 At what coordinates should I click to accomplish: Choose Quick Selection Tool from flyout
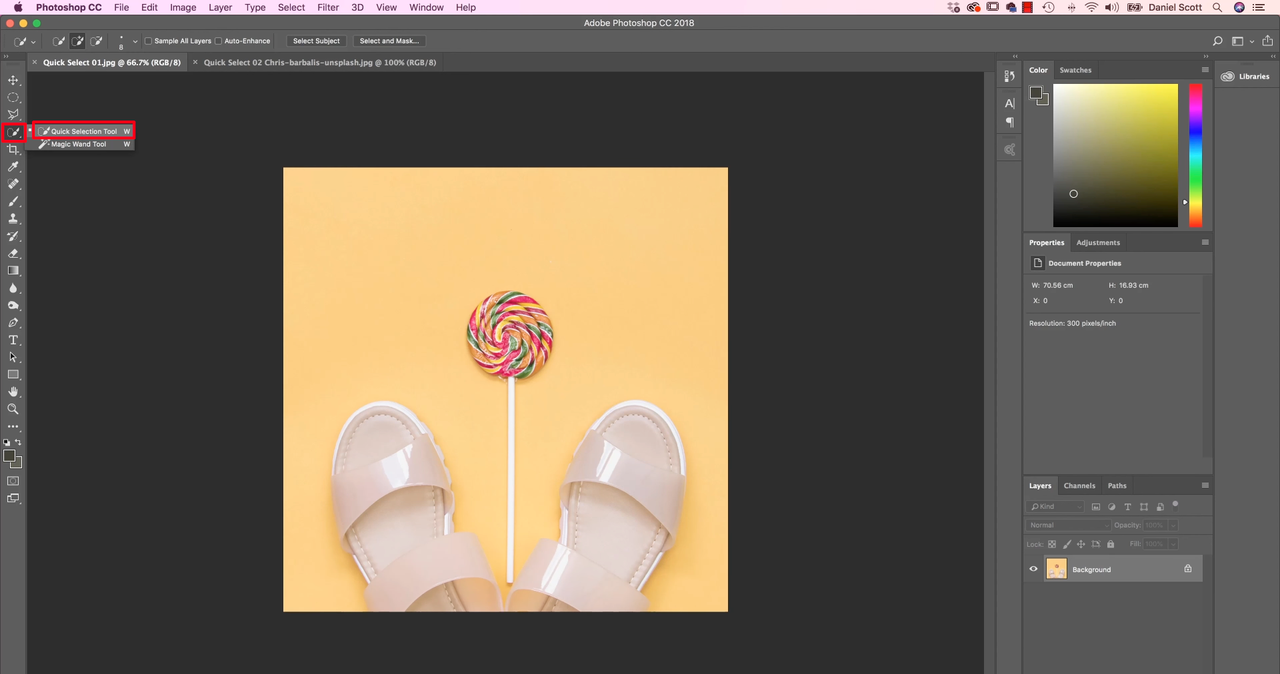tap(84, 131)
